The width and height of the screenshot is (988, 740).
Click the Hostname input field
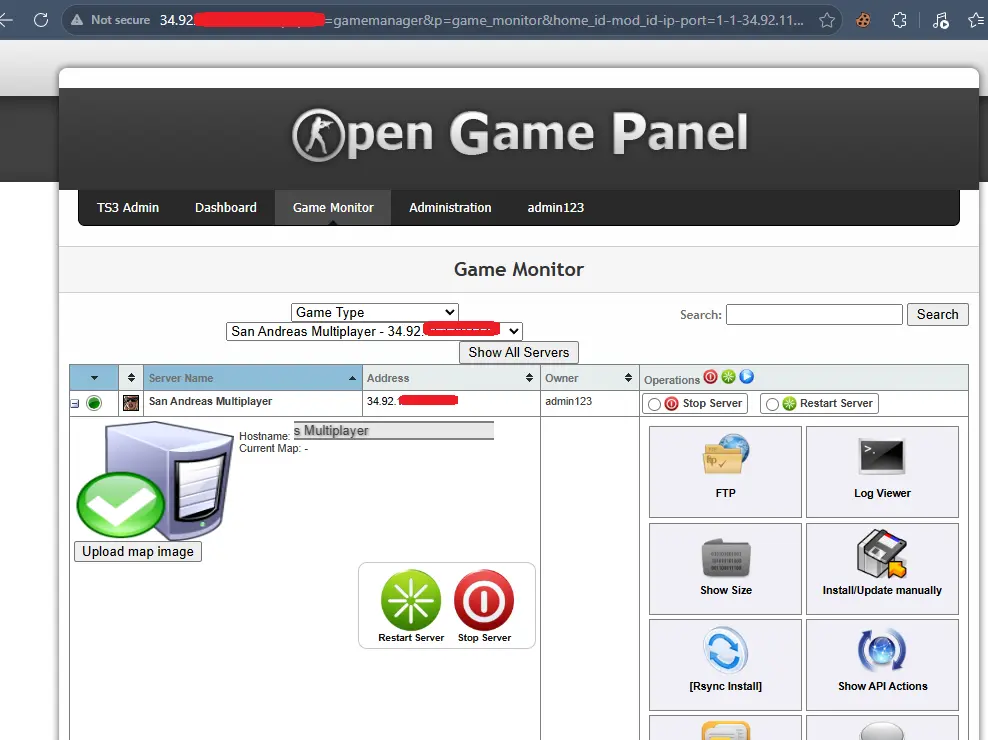coord(394,431)
